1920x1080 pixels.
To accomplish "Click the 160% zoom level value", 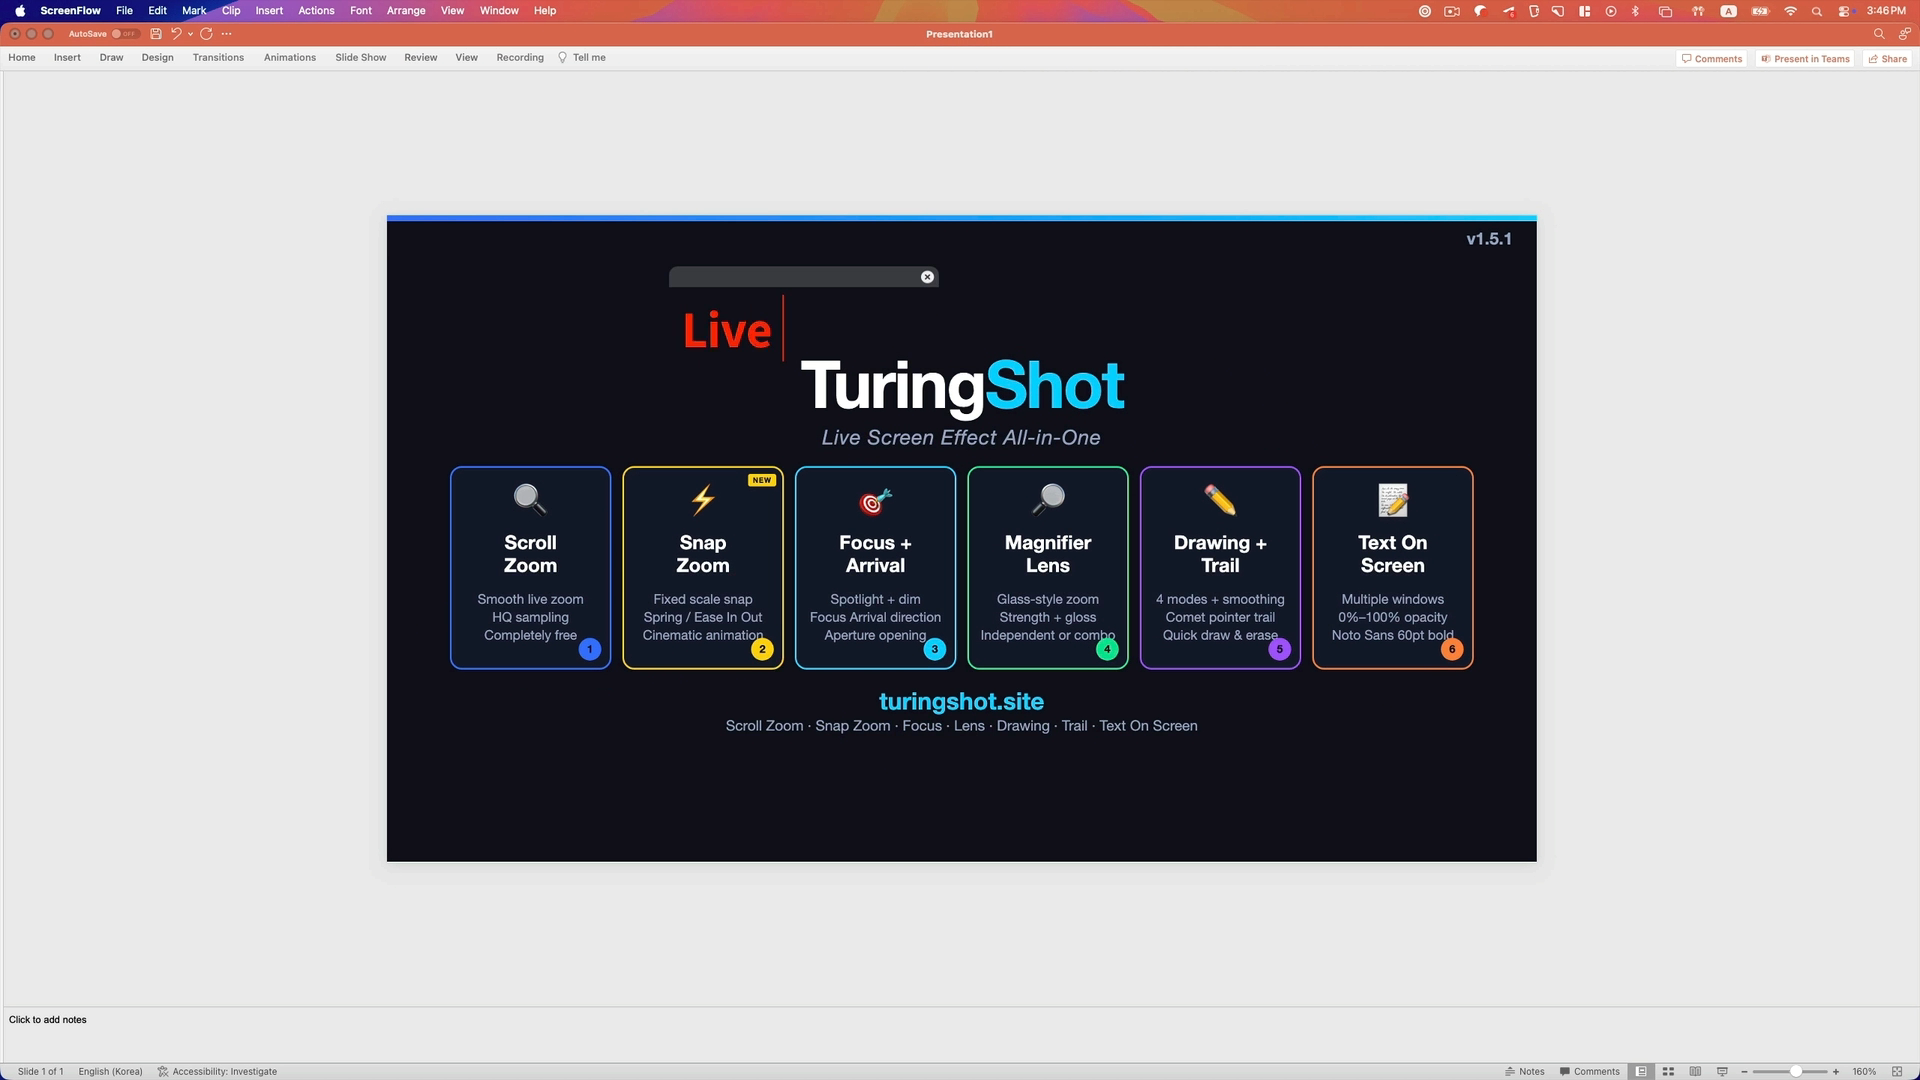I will click(1864, 1071).
